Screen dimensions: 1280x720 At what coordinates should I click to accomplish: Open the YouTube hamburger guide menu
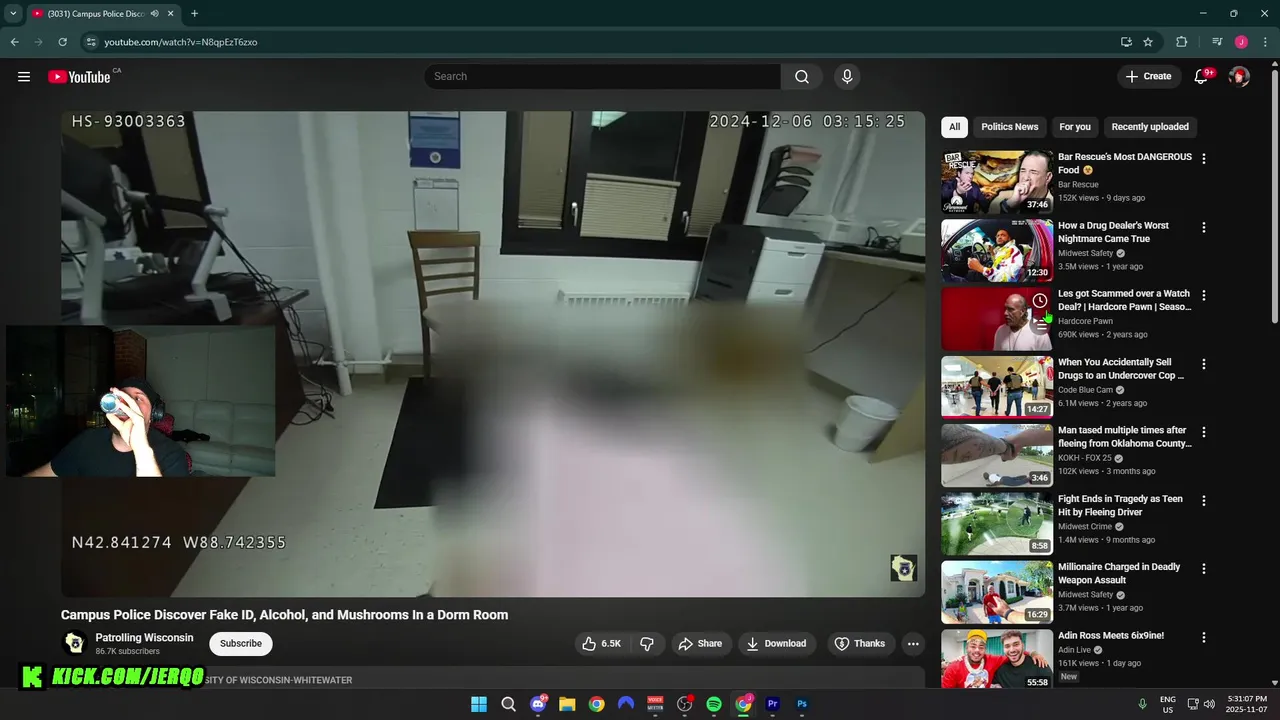pyautogui.click(x=24, y=77)
